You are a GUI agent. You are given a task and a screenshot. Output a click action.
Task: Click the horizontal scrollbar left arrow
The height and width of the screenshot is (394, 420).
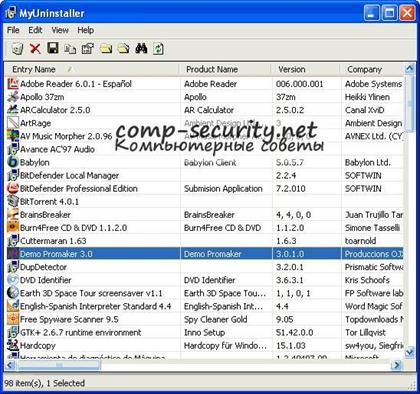click(x=10, y=365)
